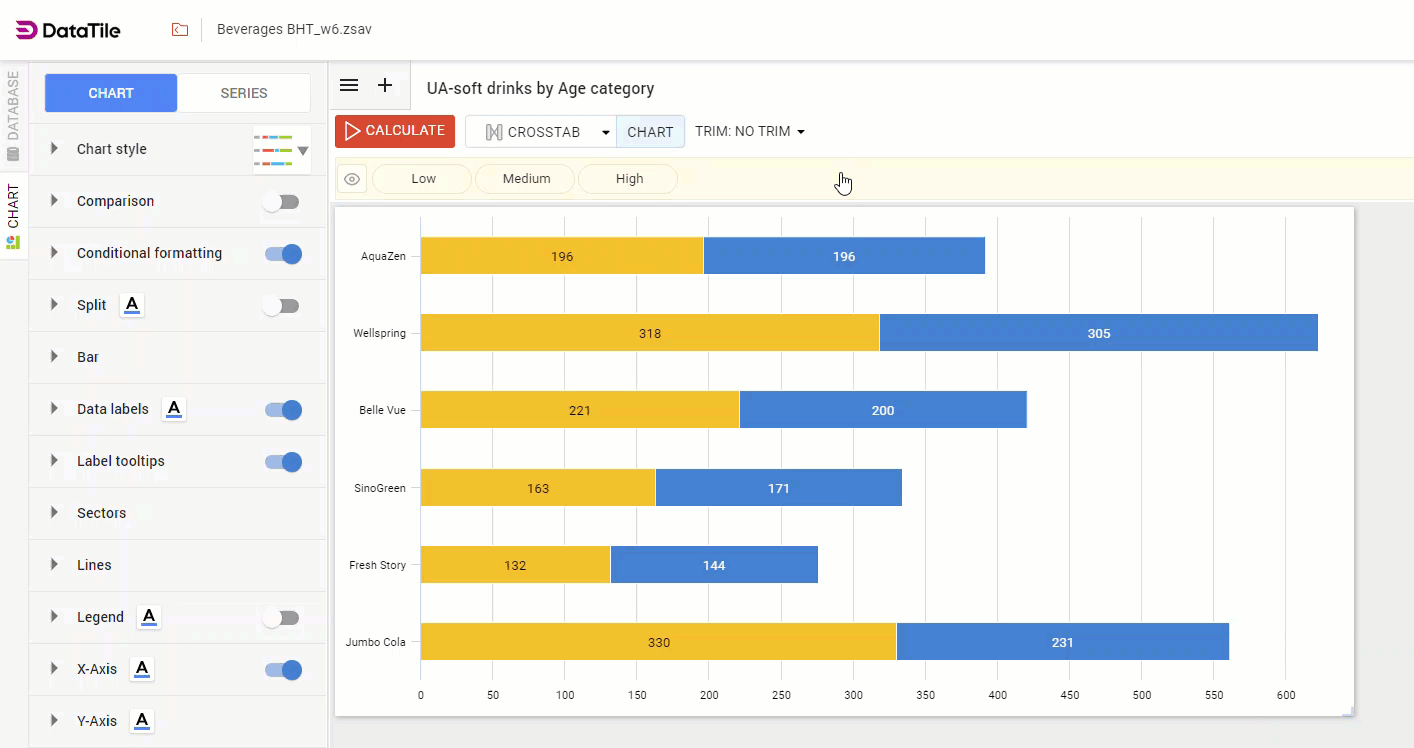Expand the Sectors section
1414x748 pixels.
tap(102, 513)
